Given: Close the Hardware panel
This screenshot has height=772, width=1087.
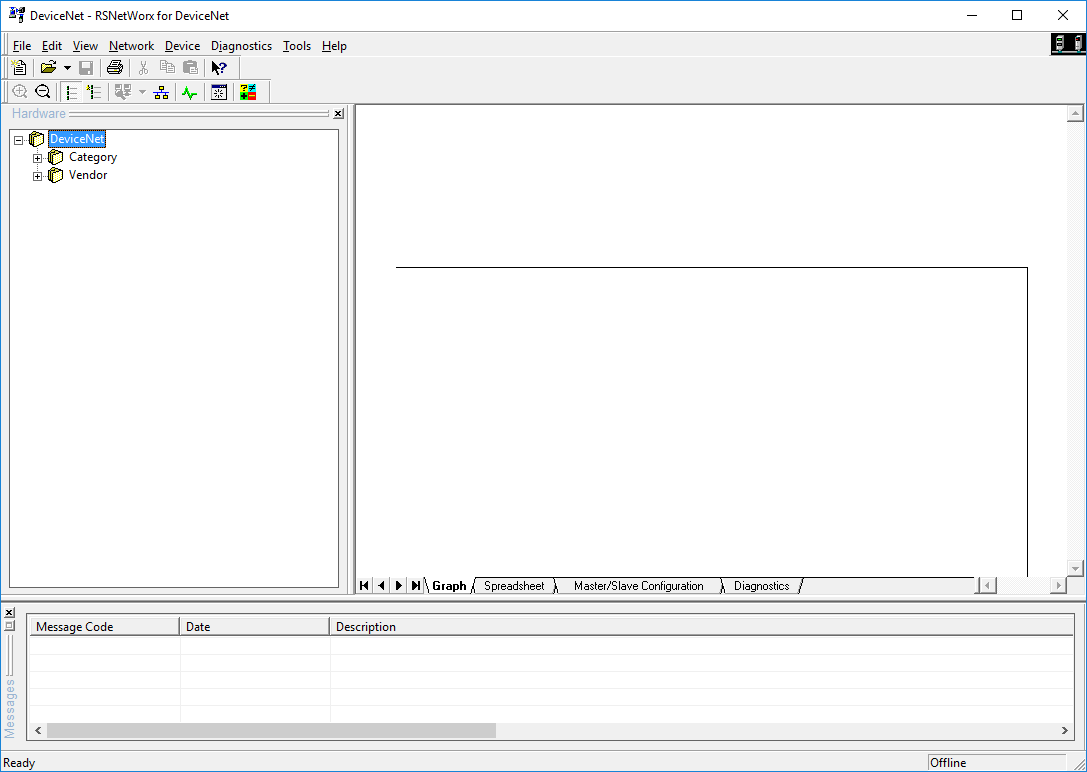Looking at the screenshot, I should (338, 114).
